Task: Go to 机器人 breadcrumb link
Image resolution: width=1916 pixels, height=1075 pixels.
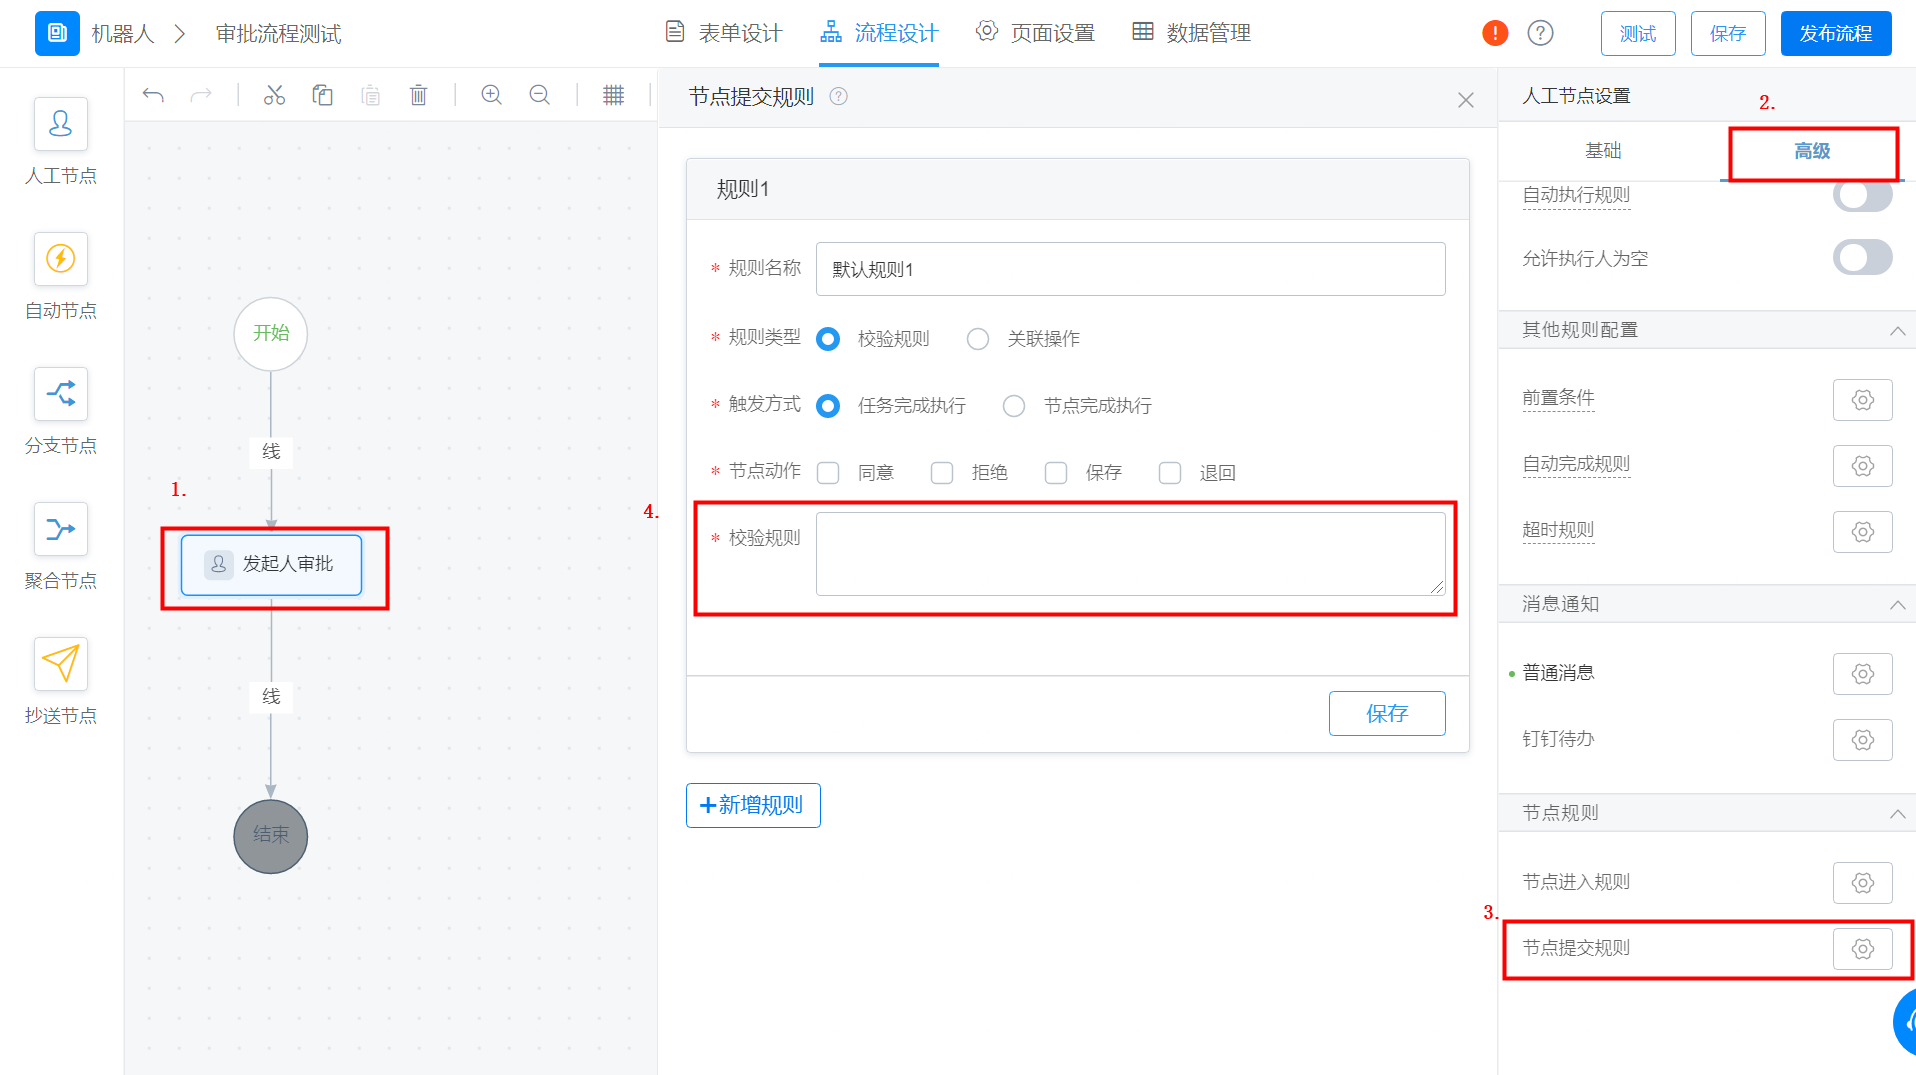Action: tap(123, 34)
